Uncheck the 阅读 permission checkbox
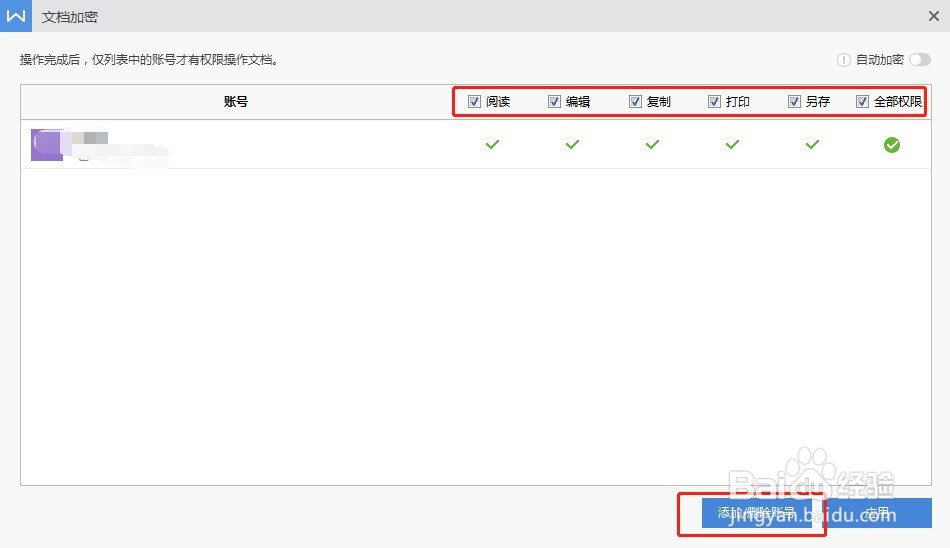This screenshot has height=548, width=950. coord(474,101)
